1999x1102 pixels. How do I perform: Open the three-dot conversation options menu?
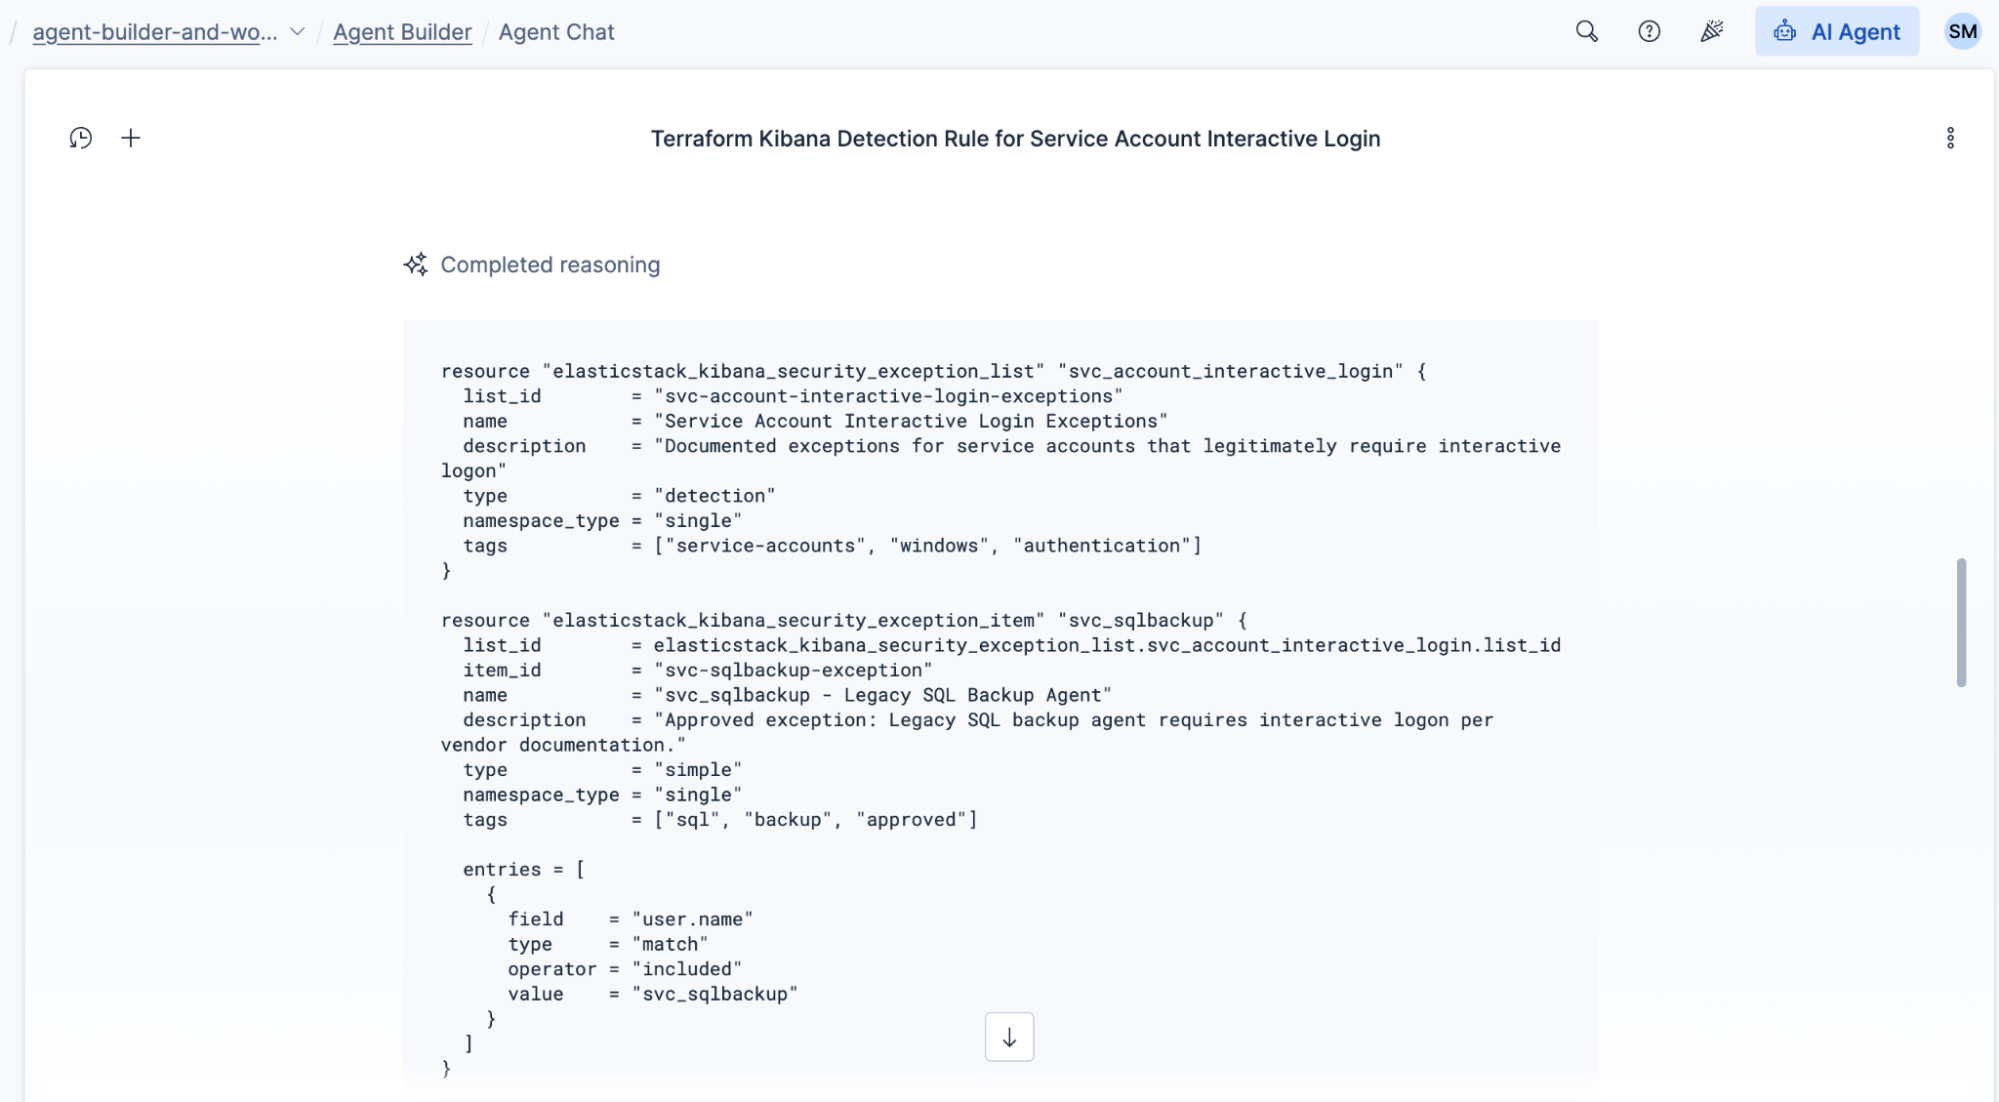click(x=1950, y=138)
